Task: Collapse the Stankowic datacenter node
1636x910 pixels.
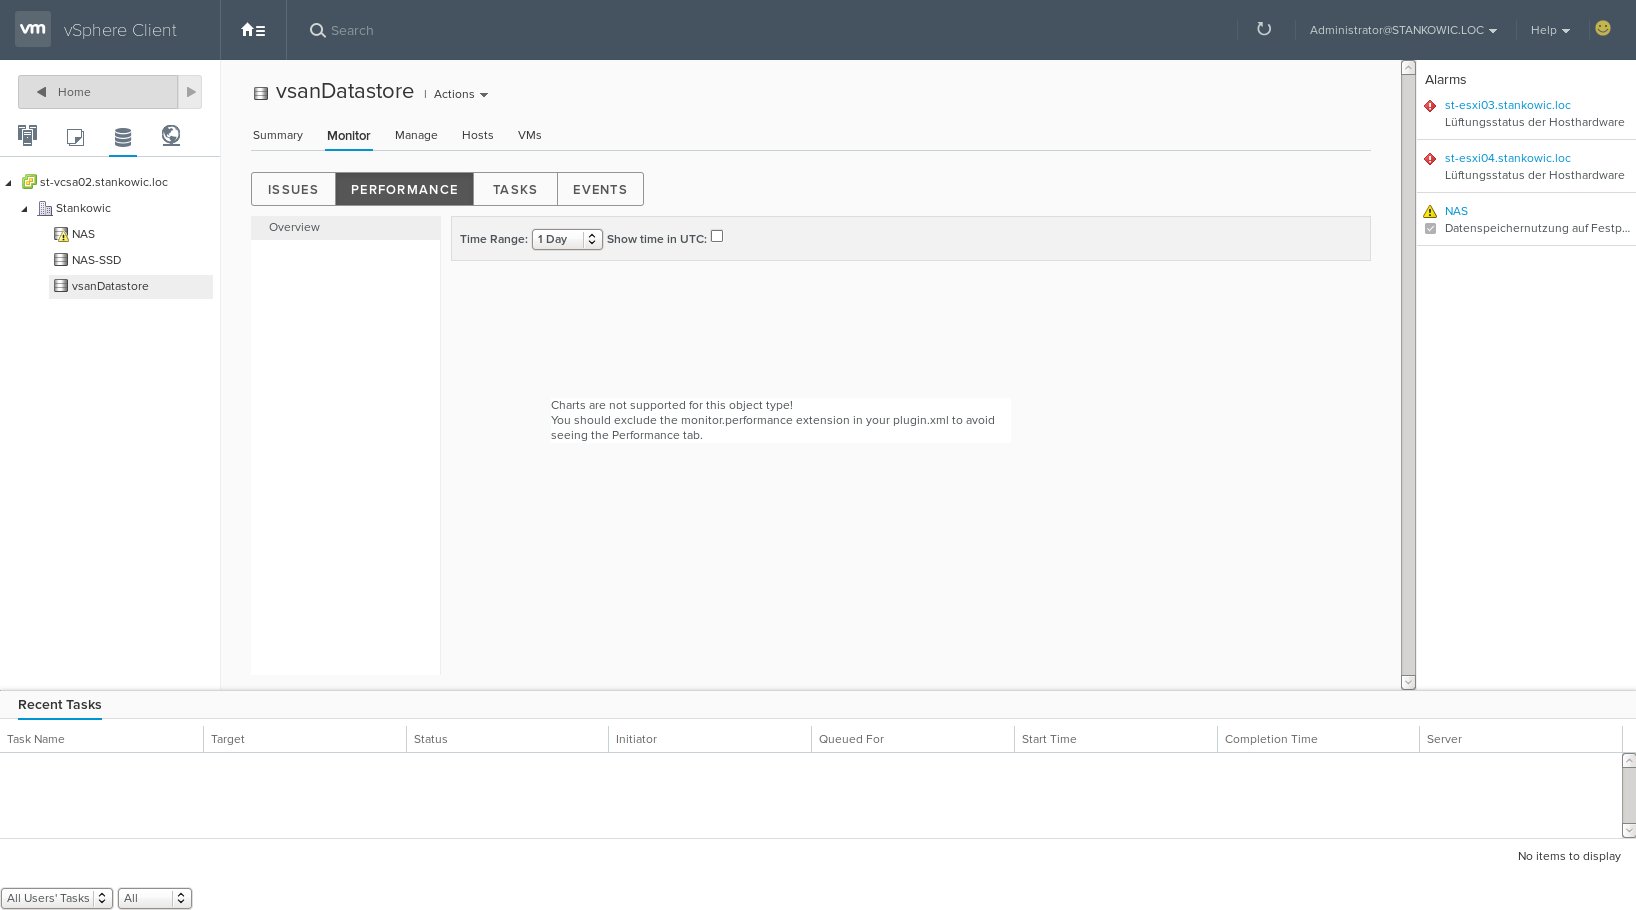Action: point(25,209)
